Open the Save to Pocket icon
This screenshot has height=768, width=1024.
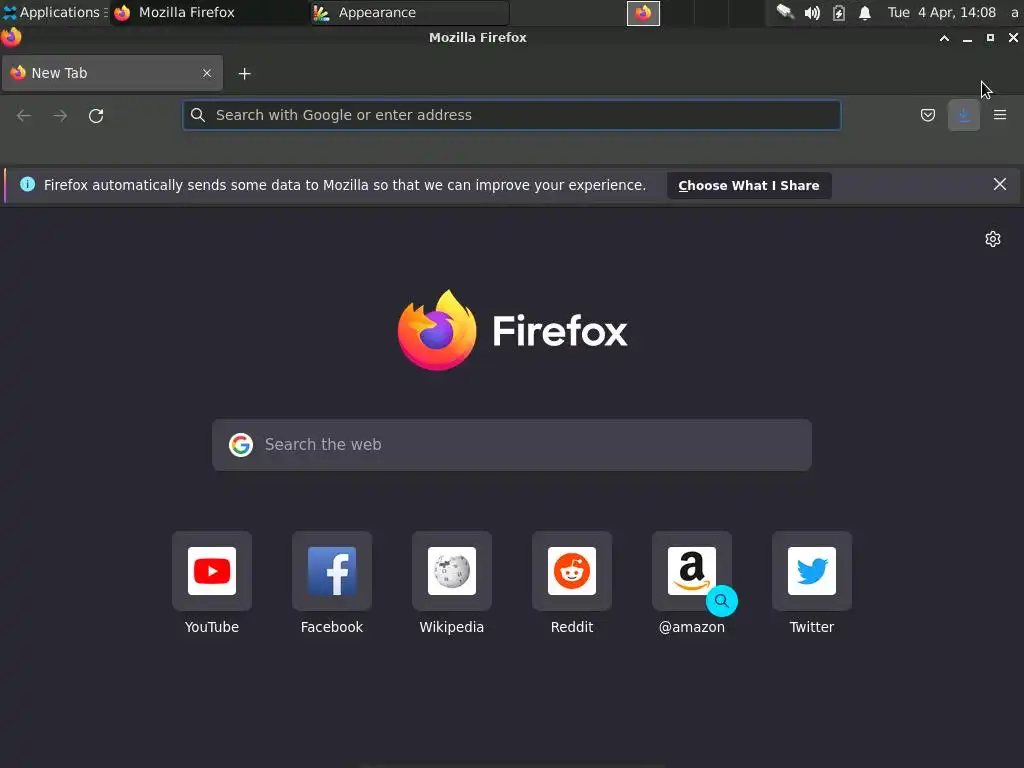[927, 116]
